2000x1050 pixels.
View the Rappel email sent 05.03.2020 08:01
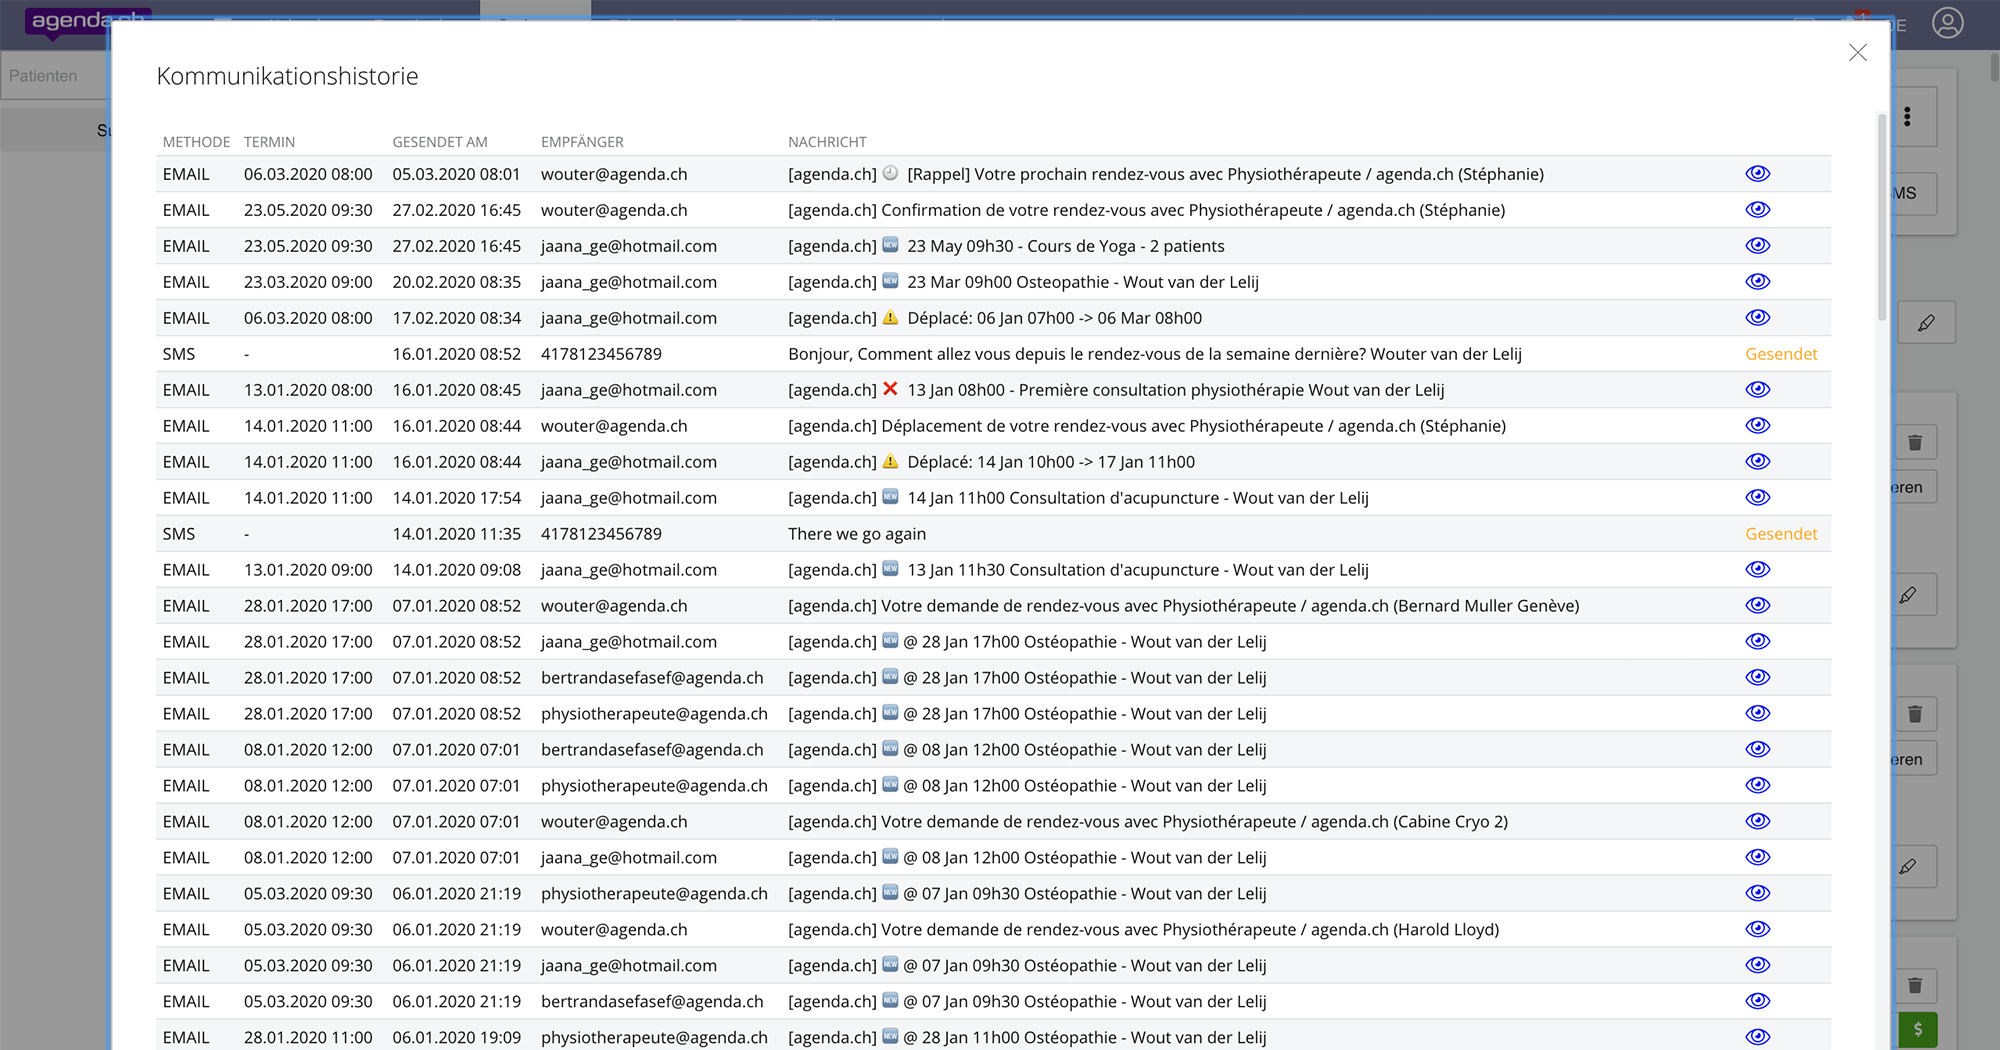click(1757, 174)
